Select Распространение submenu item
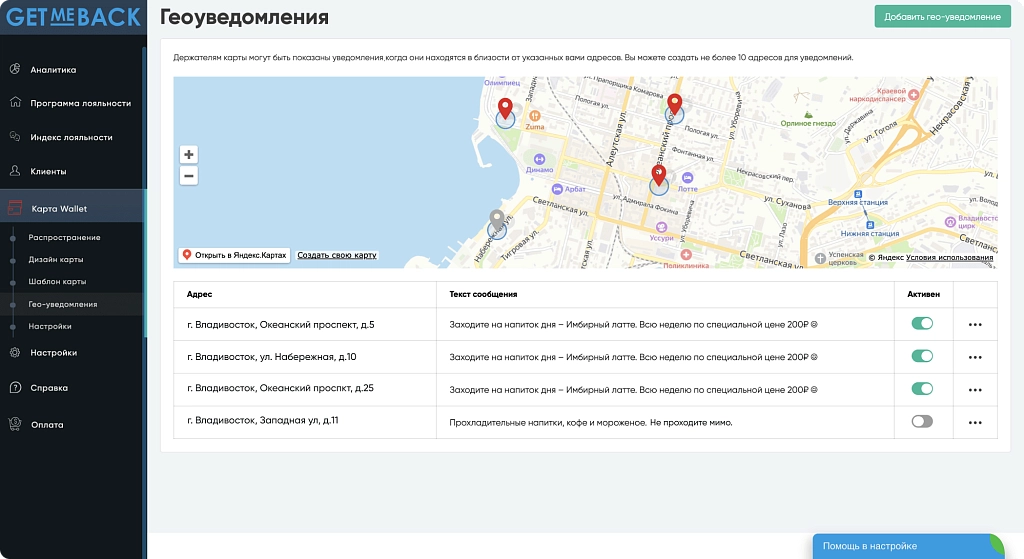 [x=64, y=237]
